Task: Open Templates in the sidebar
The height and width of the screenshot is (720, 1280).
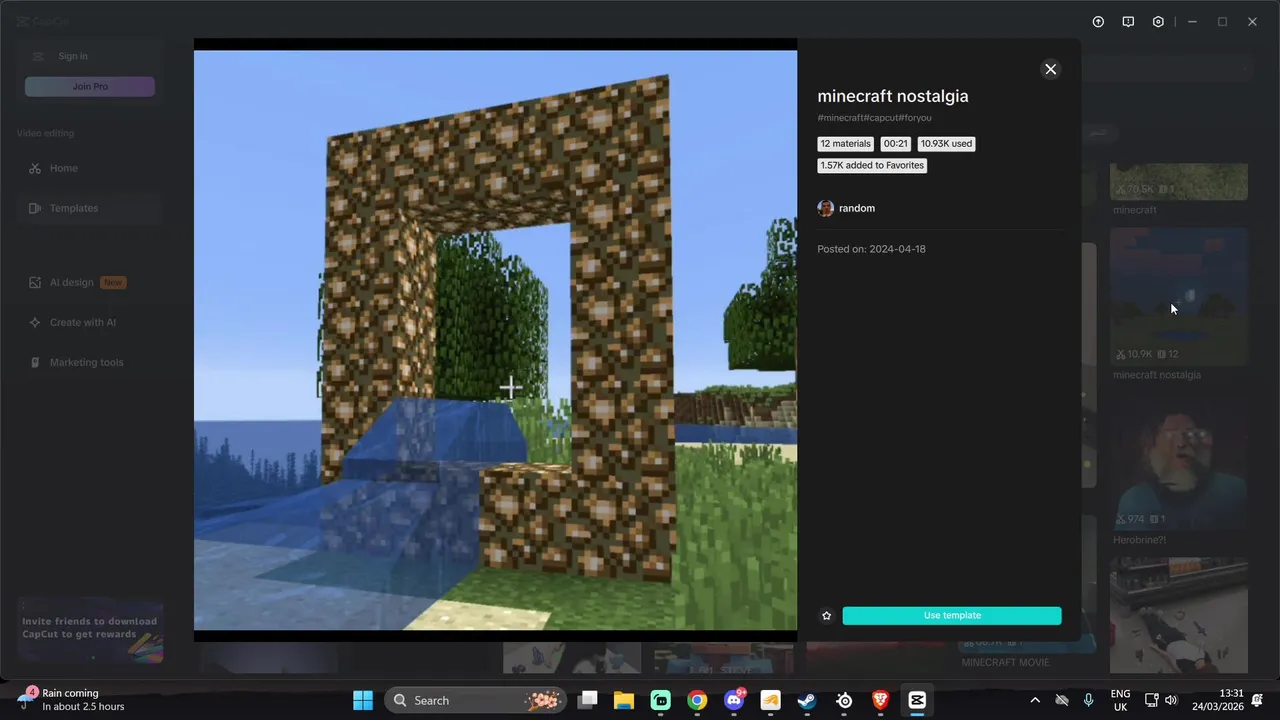Action: pos(90,208)
